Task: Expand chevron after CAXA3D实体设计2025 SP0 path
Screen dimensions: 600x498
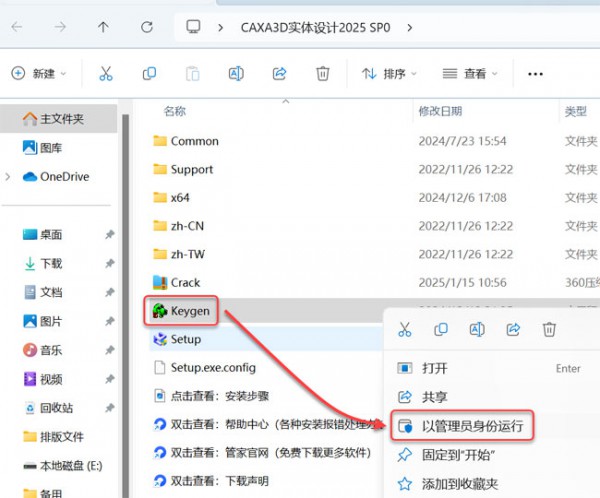Action: (410, 28)
